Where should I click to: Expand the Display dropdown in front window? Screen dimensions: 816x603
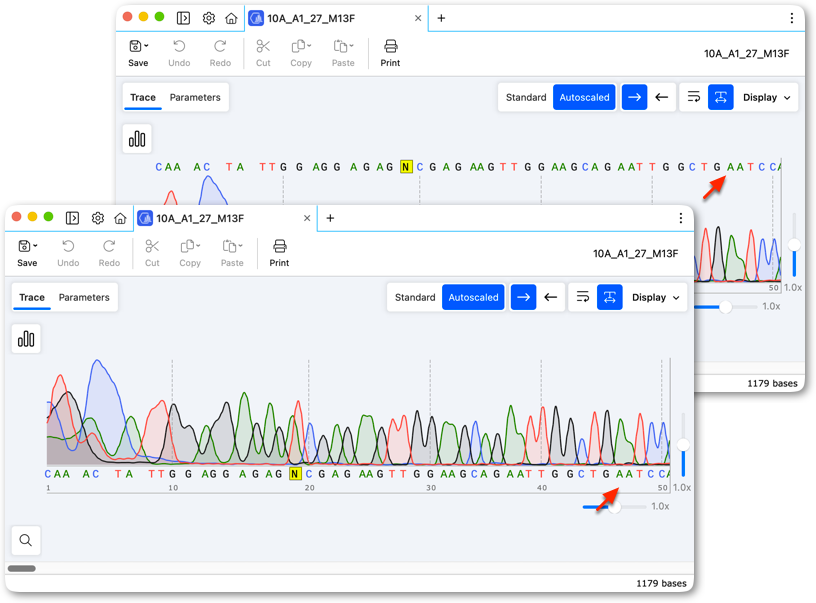coord(656,298)
